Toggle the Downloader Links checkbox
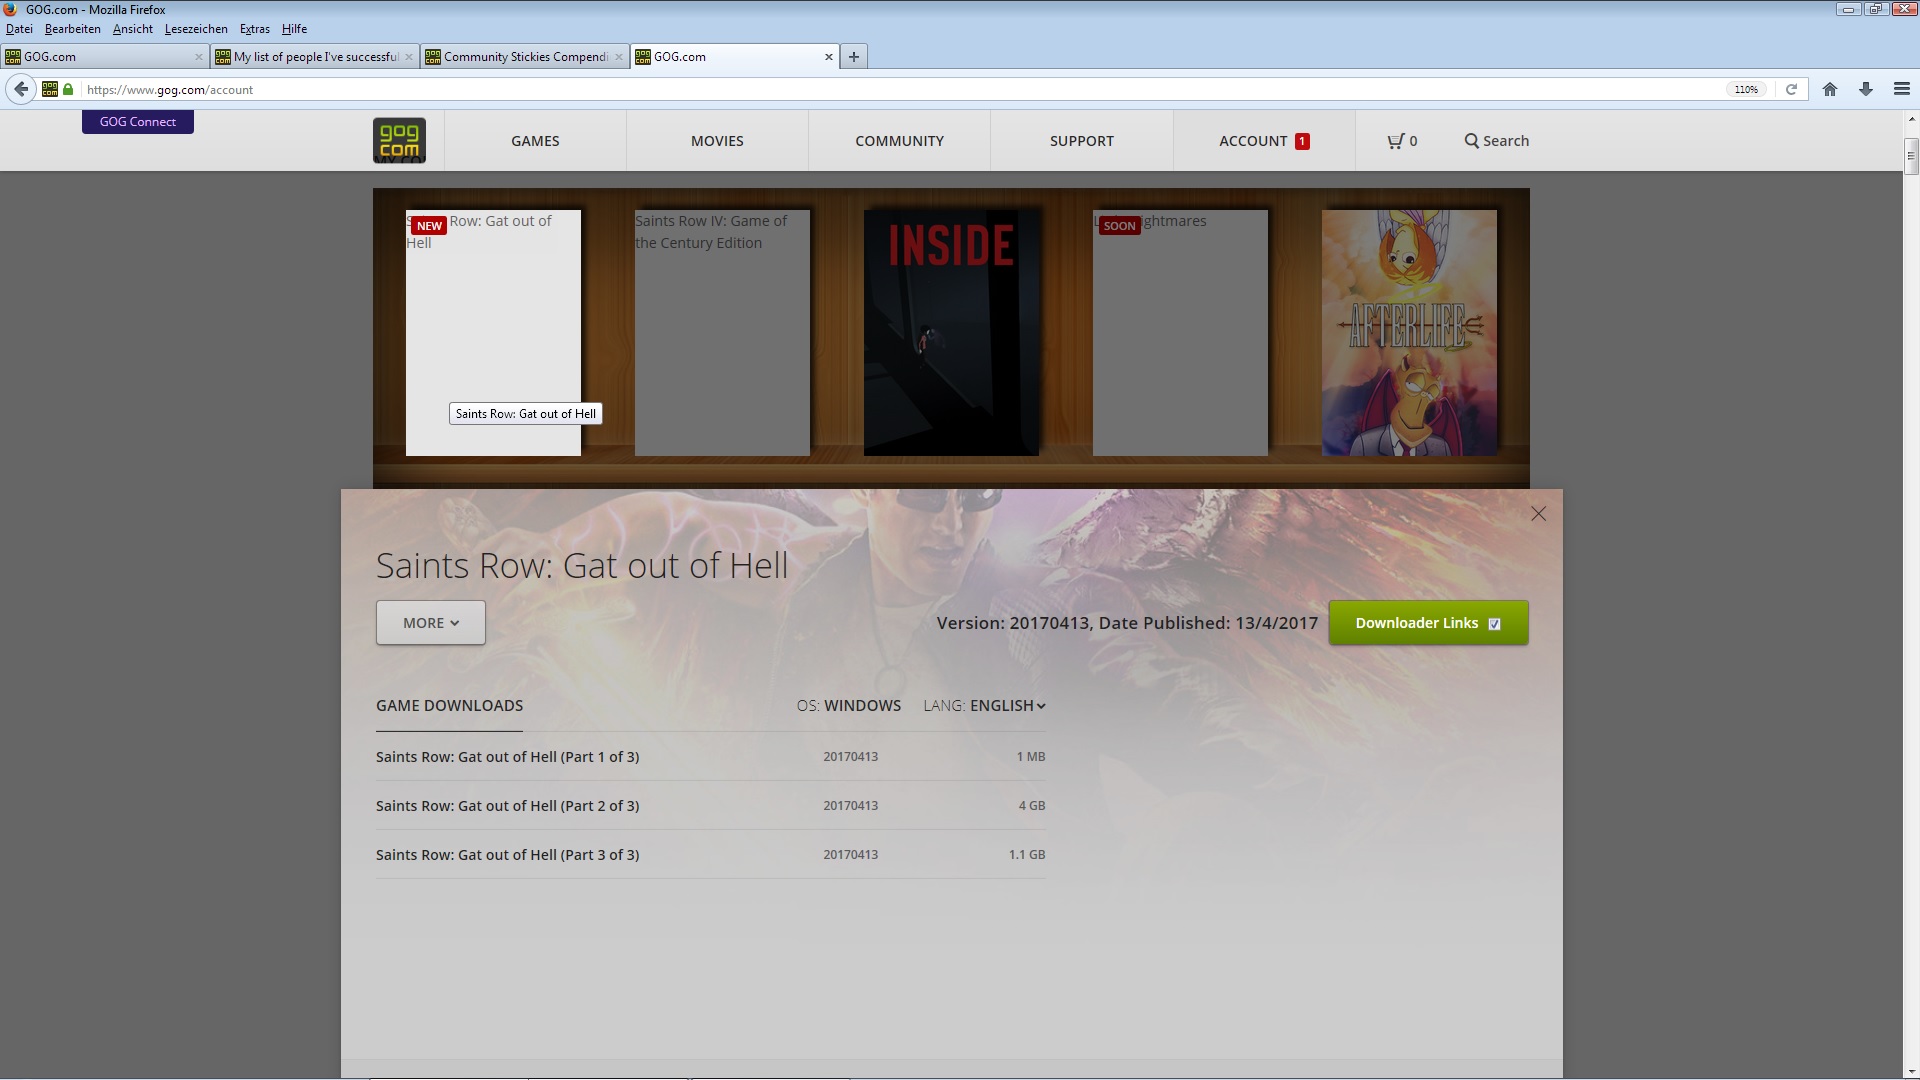 coord(1494,624)
